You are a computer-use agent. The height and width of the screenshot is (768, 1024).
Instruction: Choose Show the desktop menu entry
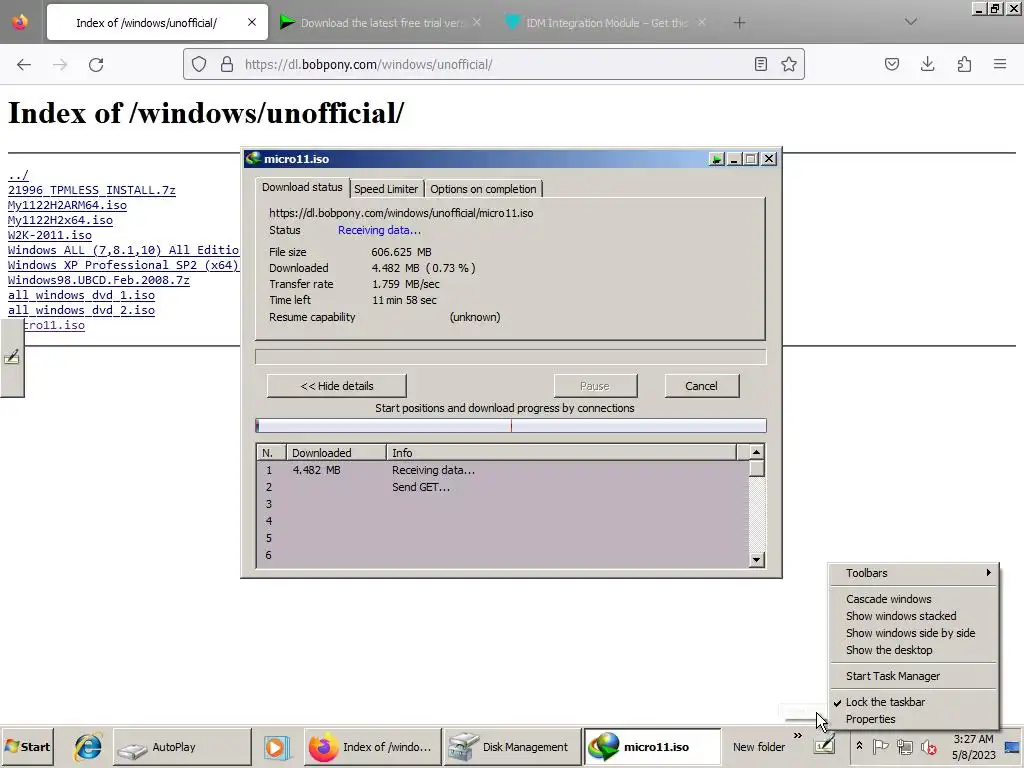tap(889, 650)
